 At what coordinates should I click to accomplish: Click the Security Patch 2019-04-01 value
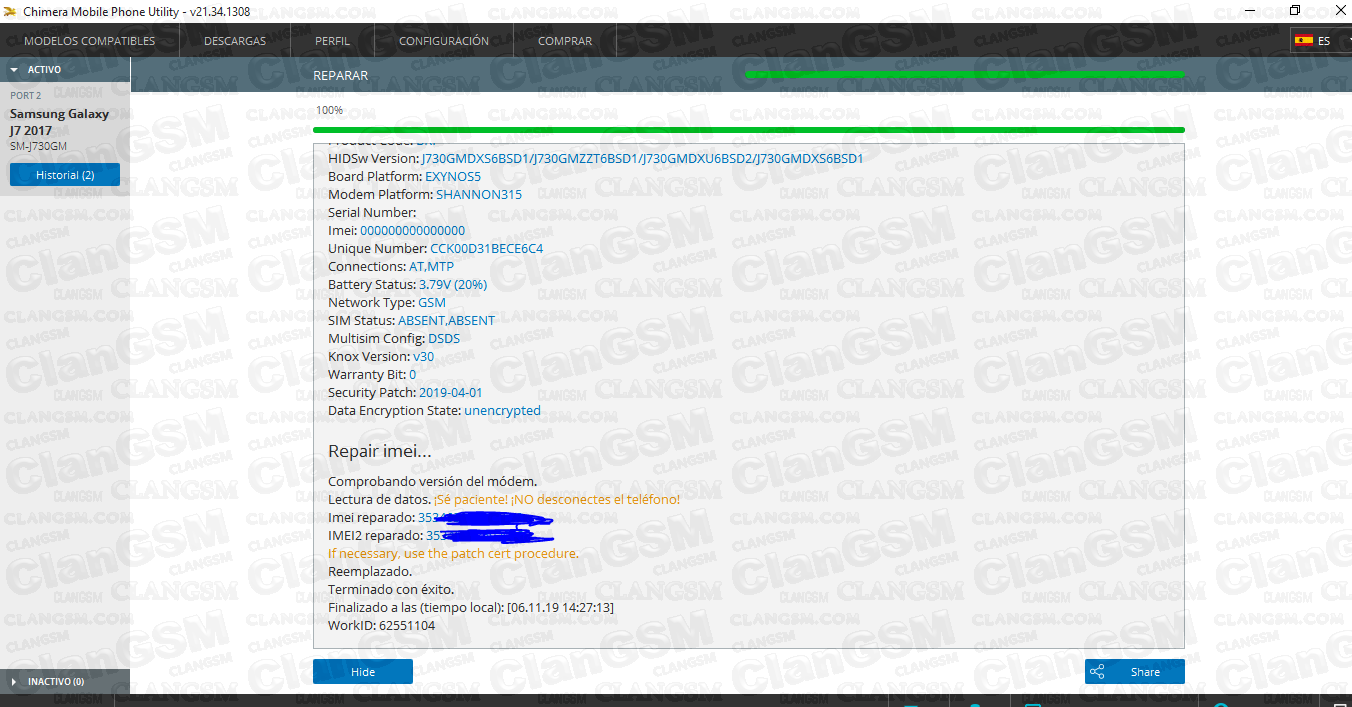pos(451,393)
